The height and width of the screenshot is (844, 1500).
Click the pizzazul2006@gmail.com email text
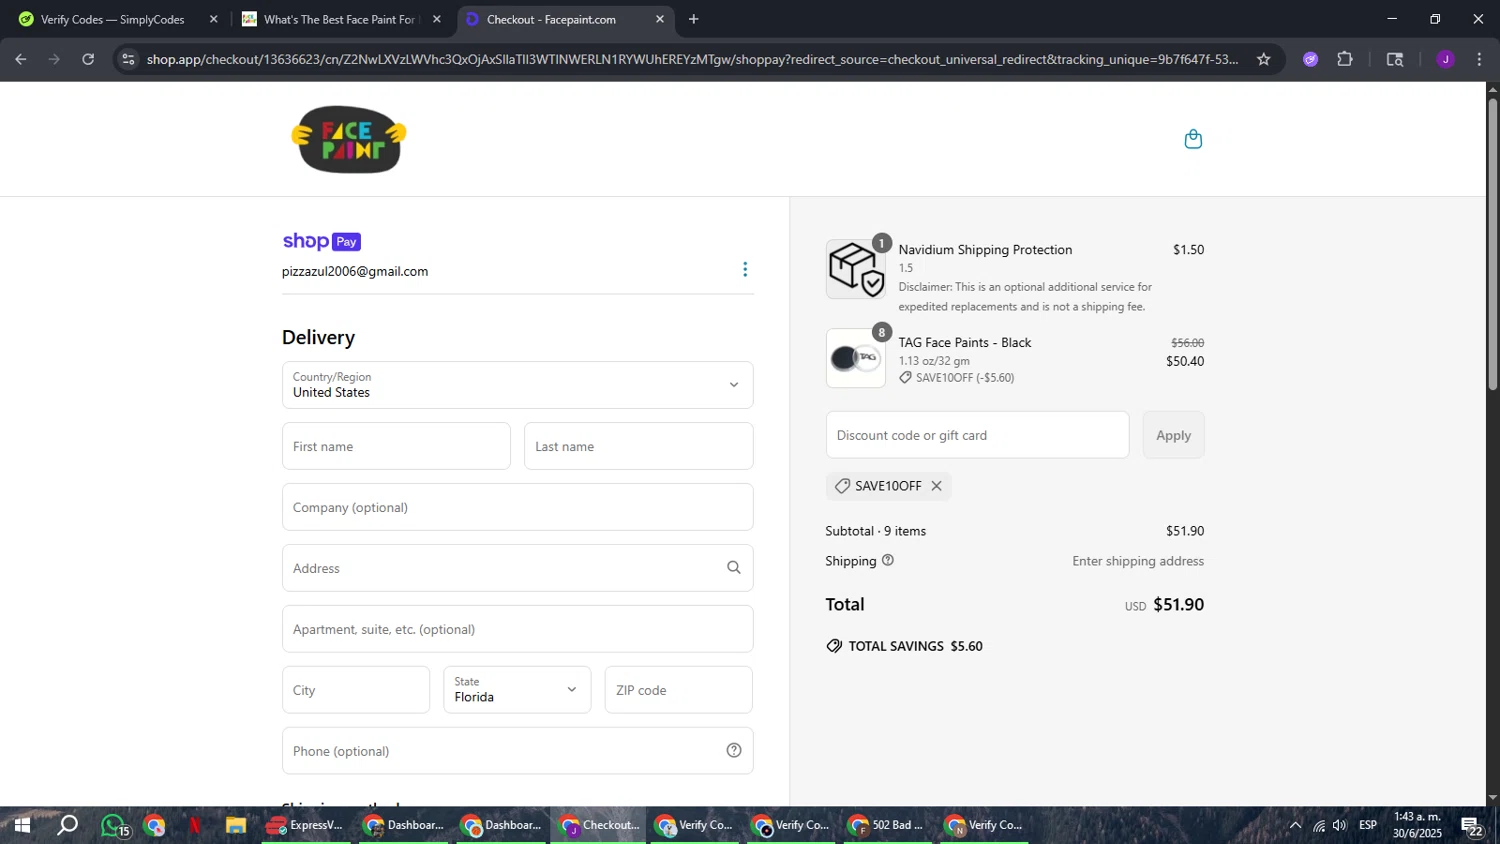(x=355, y=271)
